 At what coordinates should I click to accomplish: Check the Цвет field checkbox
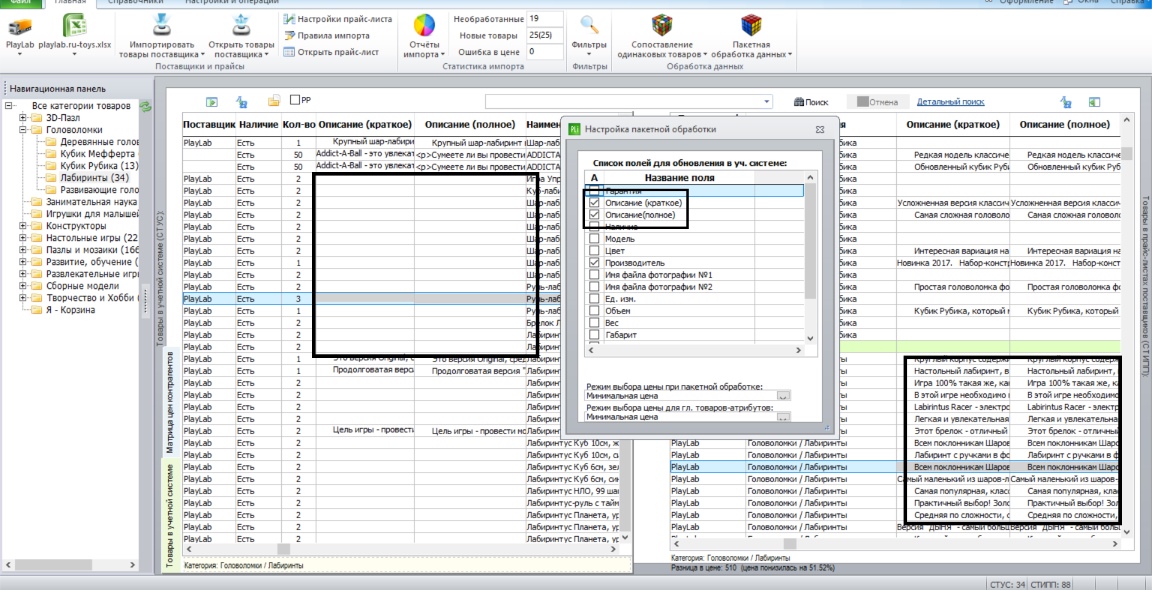[594, 251]
